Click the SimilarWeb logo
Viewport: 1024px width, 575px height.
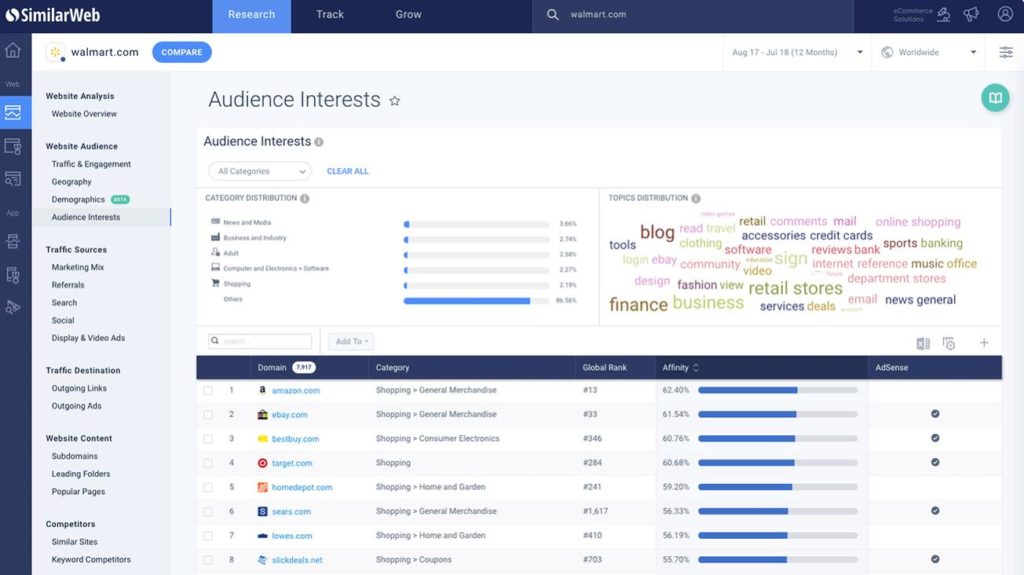[x=53, y=14]
